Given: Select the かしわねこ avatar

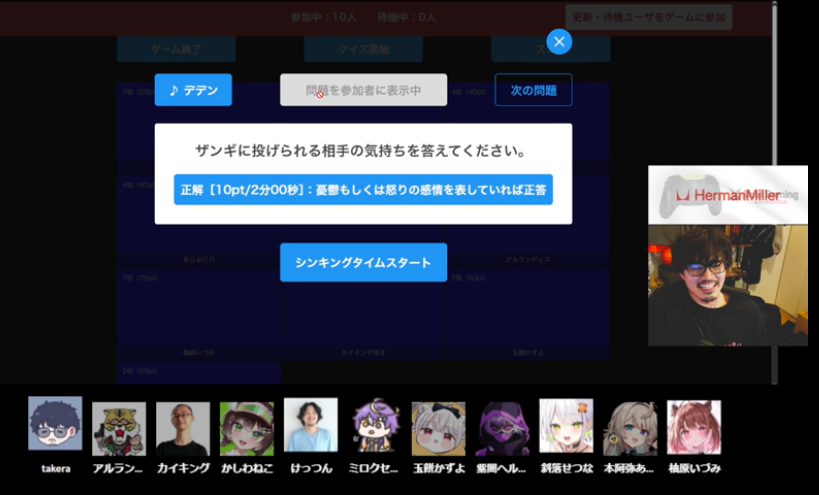Looking at the screenshot, I should [x=247, y=429].
